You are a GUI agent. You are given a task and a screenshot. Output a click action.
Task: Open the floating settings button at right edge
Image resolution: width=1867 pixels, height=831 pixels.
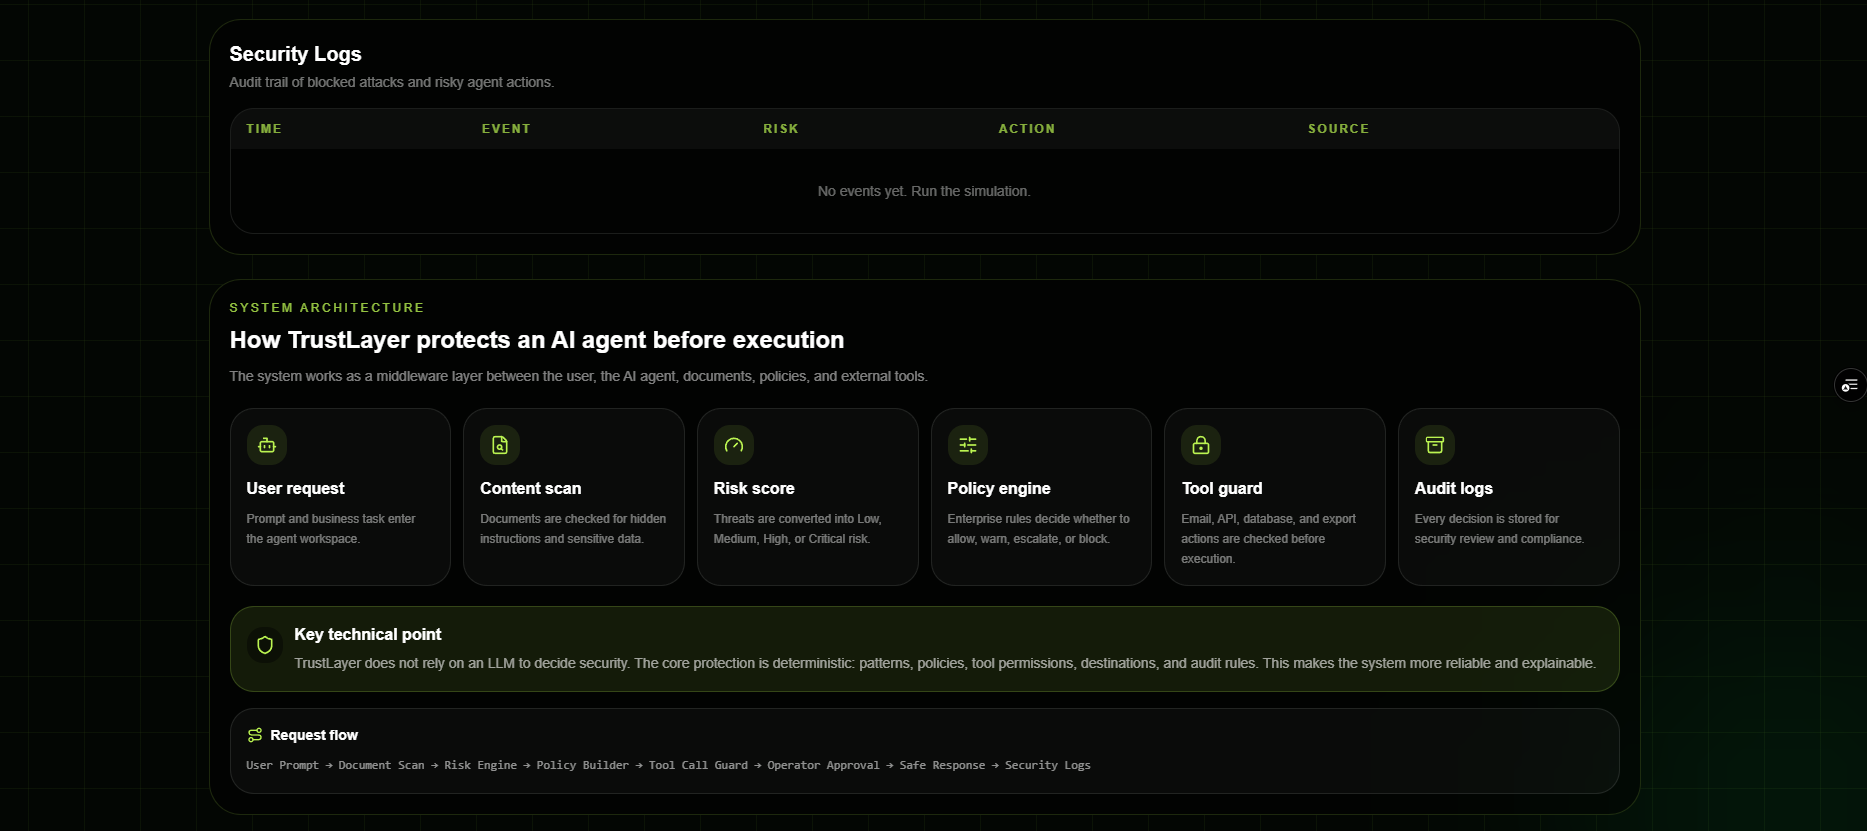[x=1850, y=385]
